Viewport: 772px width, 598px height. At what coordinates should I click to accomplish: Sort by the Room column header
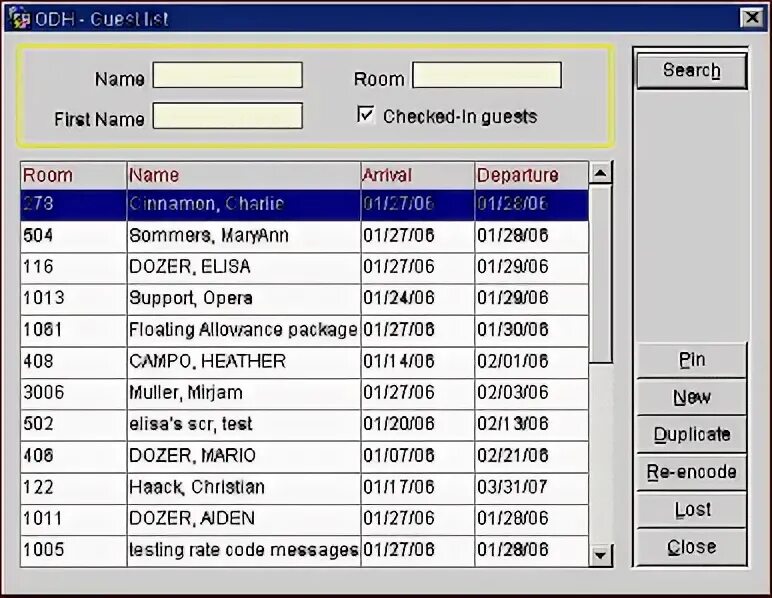click(x=73, y=175)
